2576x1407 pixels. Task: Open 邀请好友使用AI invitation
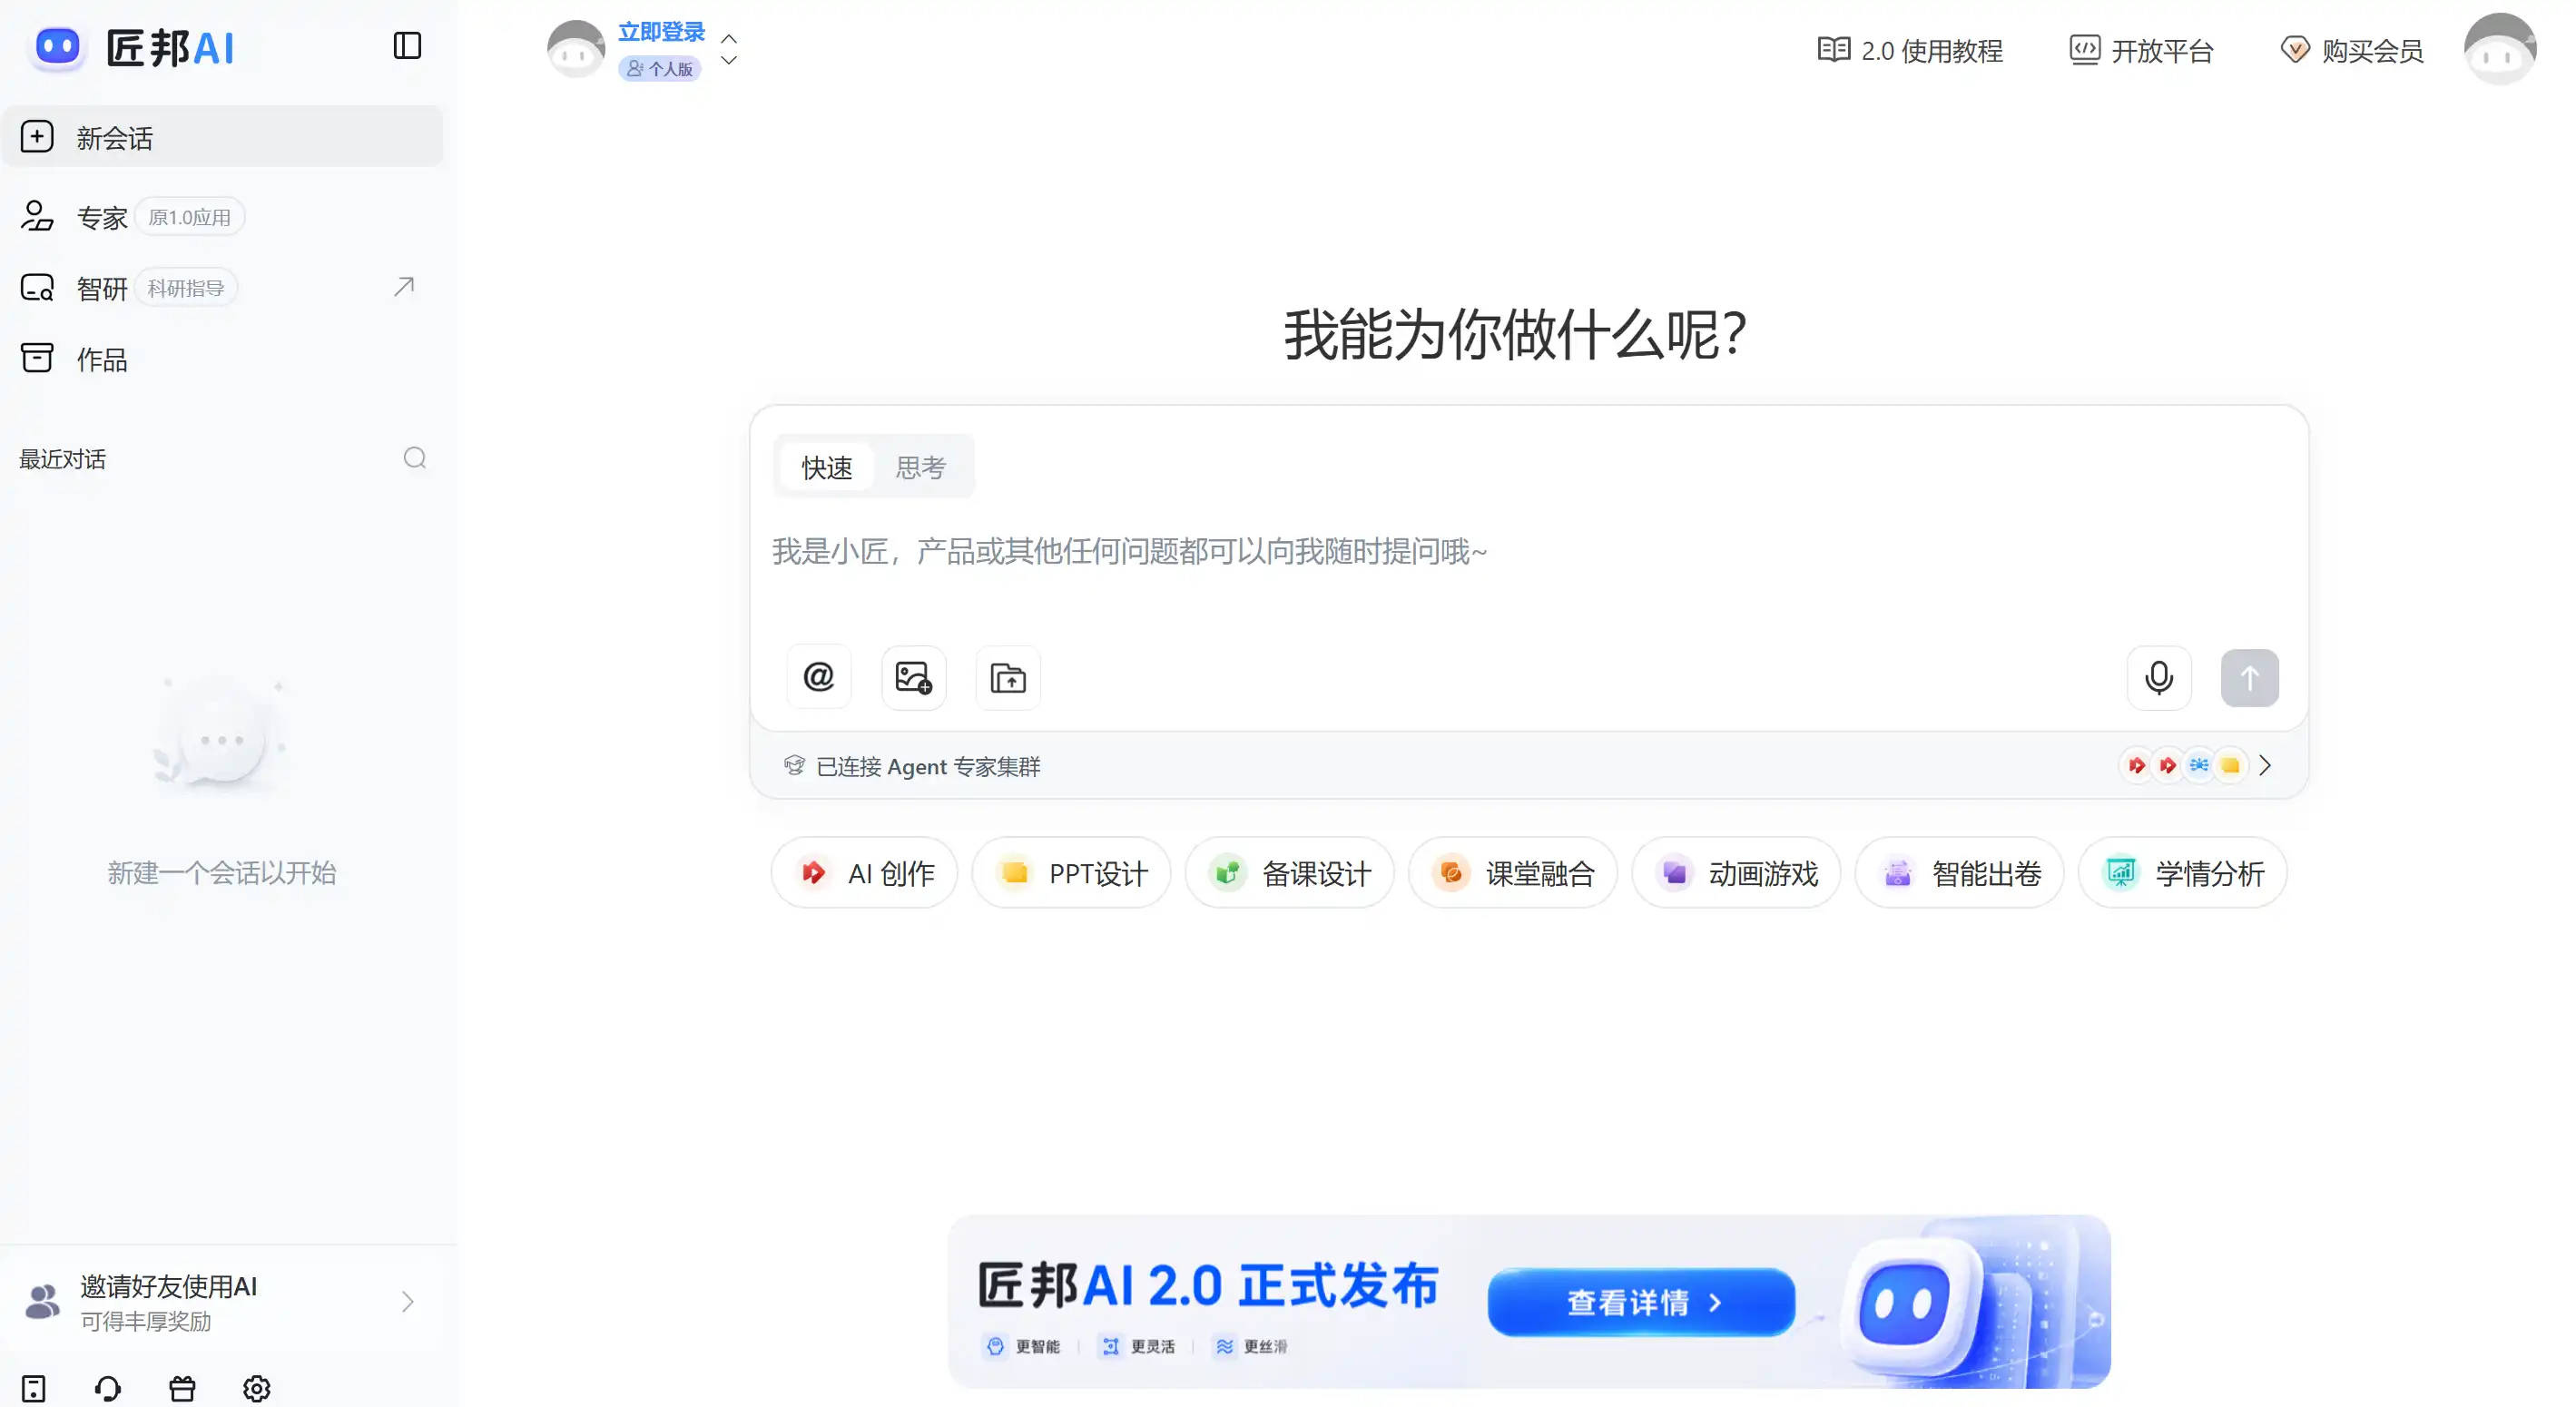click(x=222, y=1301)
